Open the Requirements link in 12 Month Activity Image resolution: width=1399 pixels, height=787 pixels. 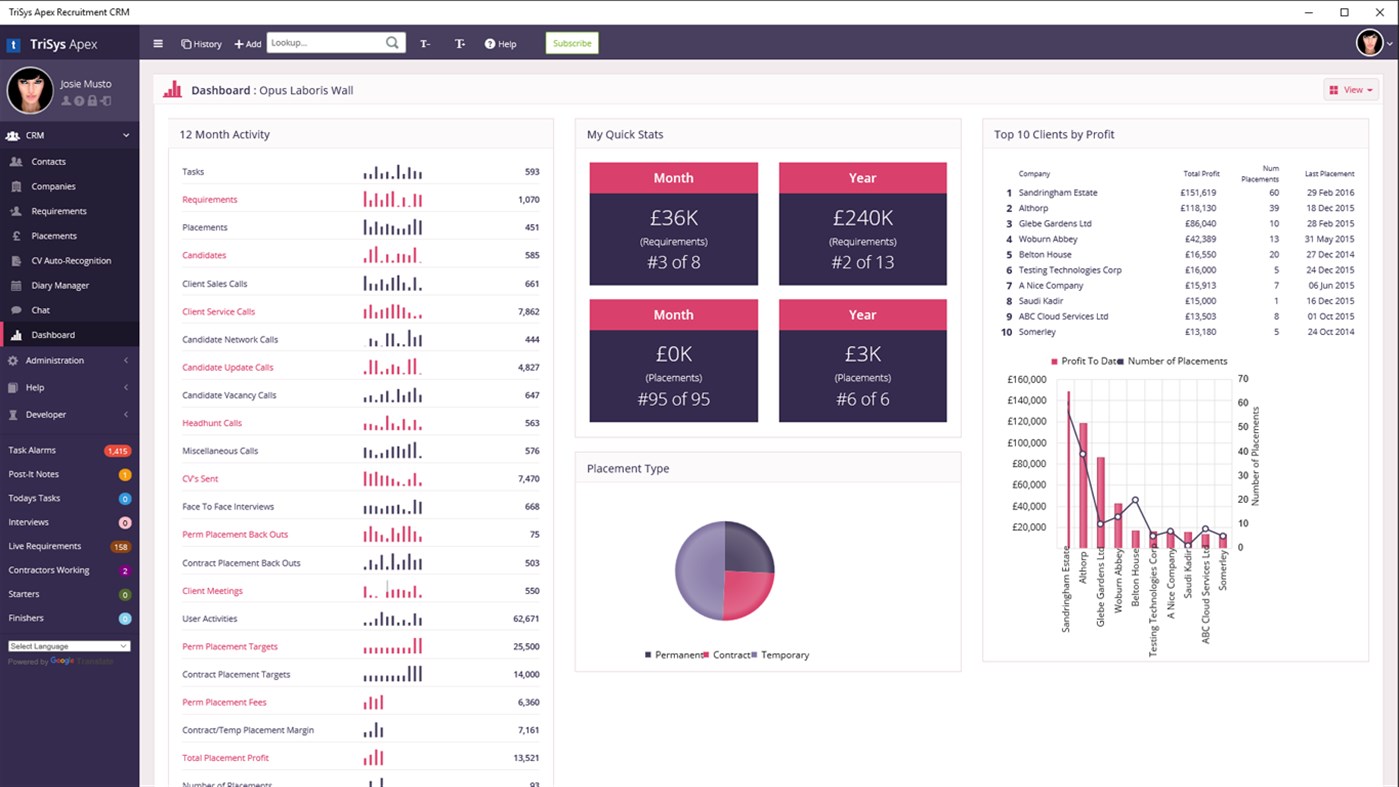pos(209,199)
